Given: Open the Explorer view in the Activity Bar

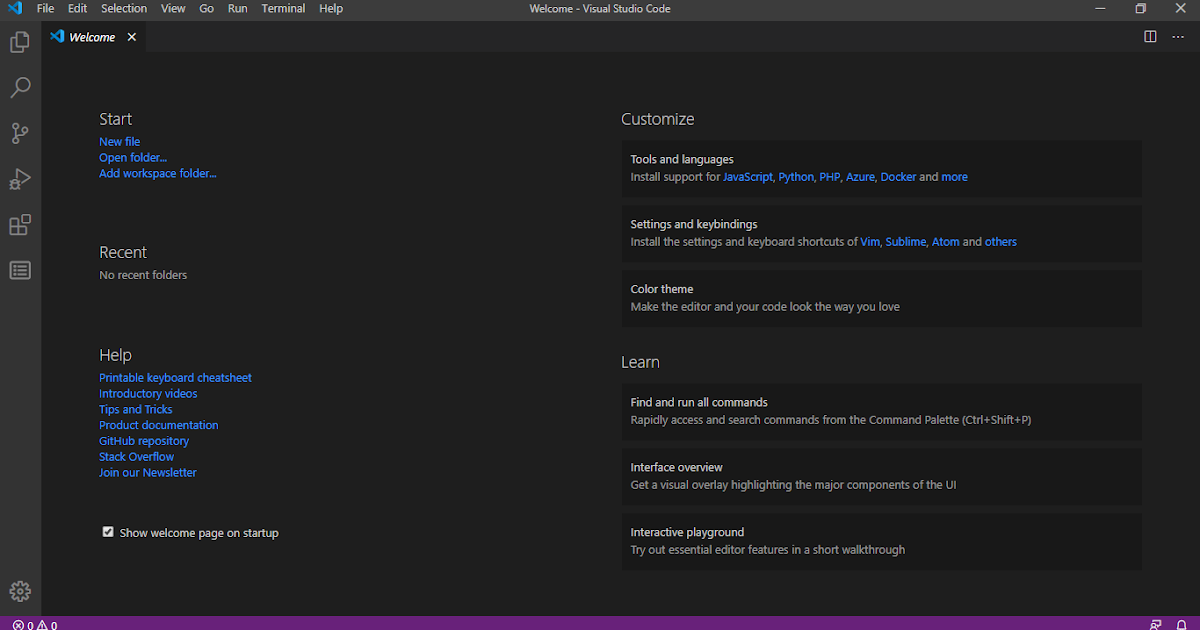Looking at the screenshot, I should pyautogui.click(x=20, y=42).
